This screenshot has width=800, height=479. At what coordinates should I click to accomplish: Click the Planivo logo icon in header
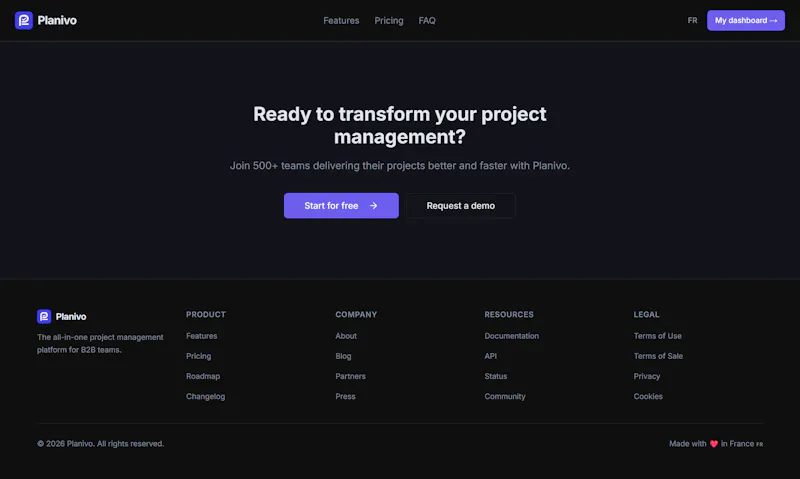23,20
